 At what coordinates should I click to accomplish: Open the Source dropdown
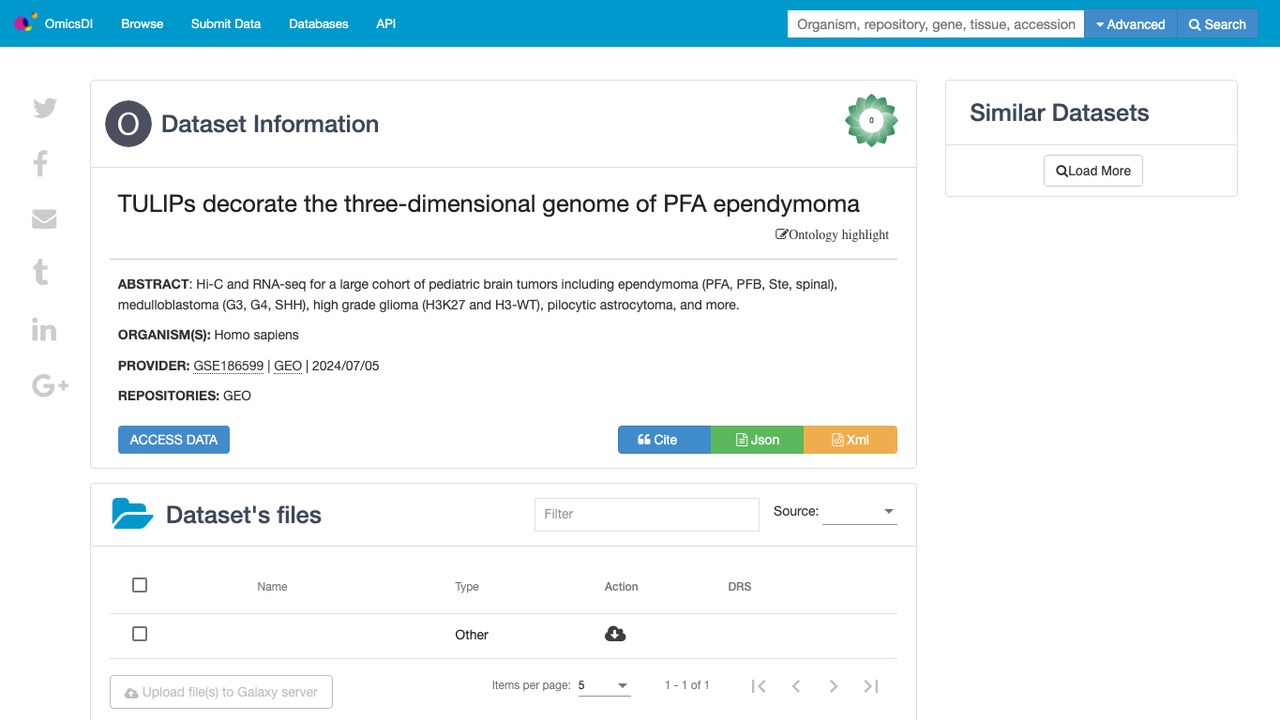click(859, 512)
